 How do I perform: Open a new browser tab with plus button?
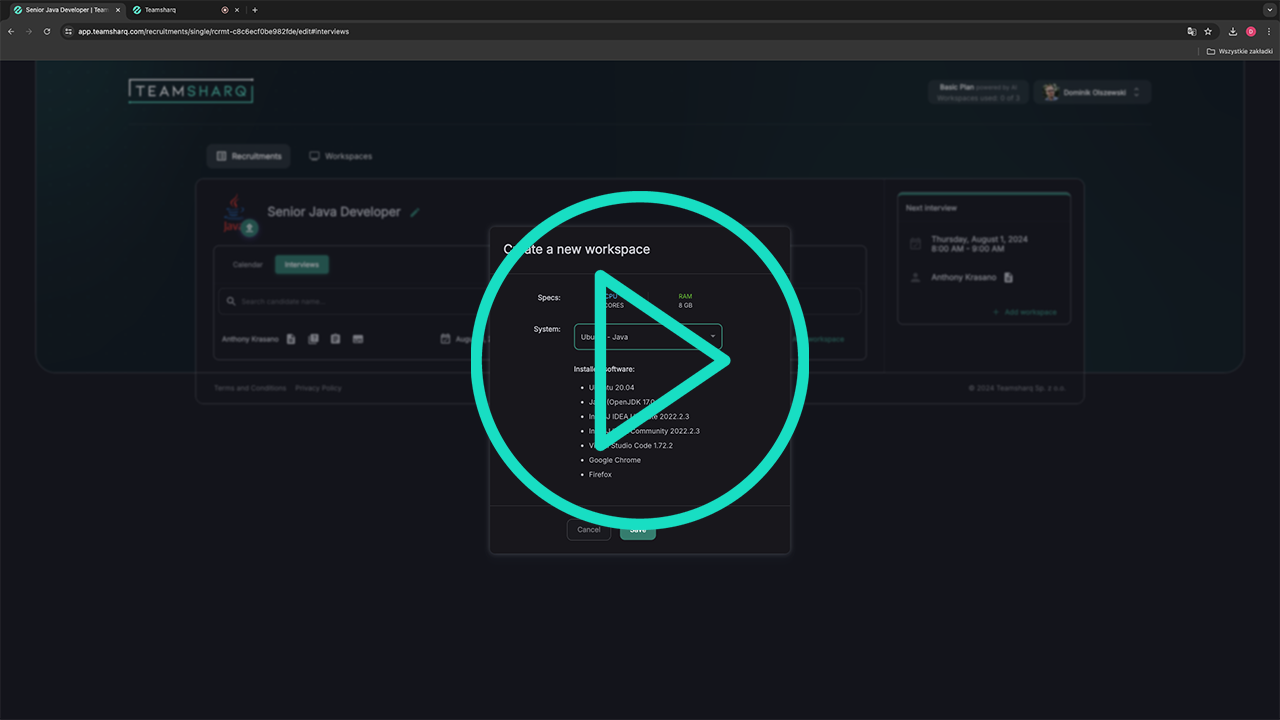click(x=255, y=10)
